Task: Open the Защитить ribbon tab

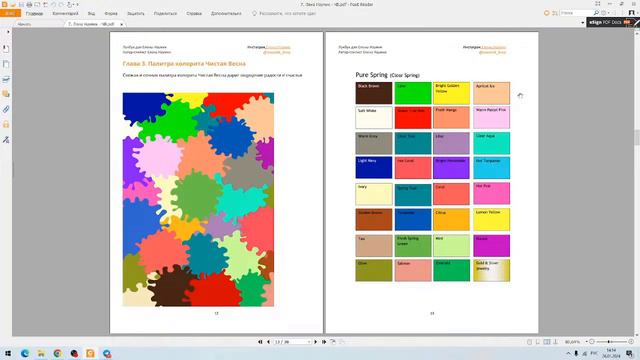Action: click(136, 13)
